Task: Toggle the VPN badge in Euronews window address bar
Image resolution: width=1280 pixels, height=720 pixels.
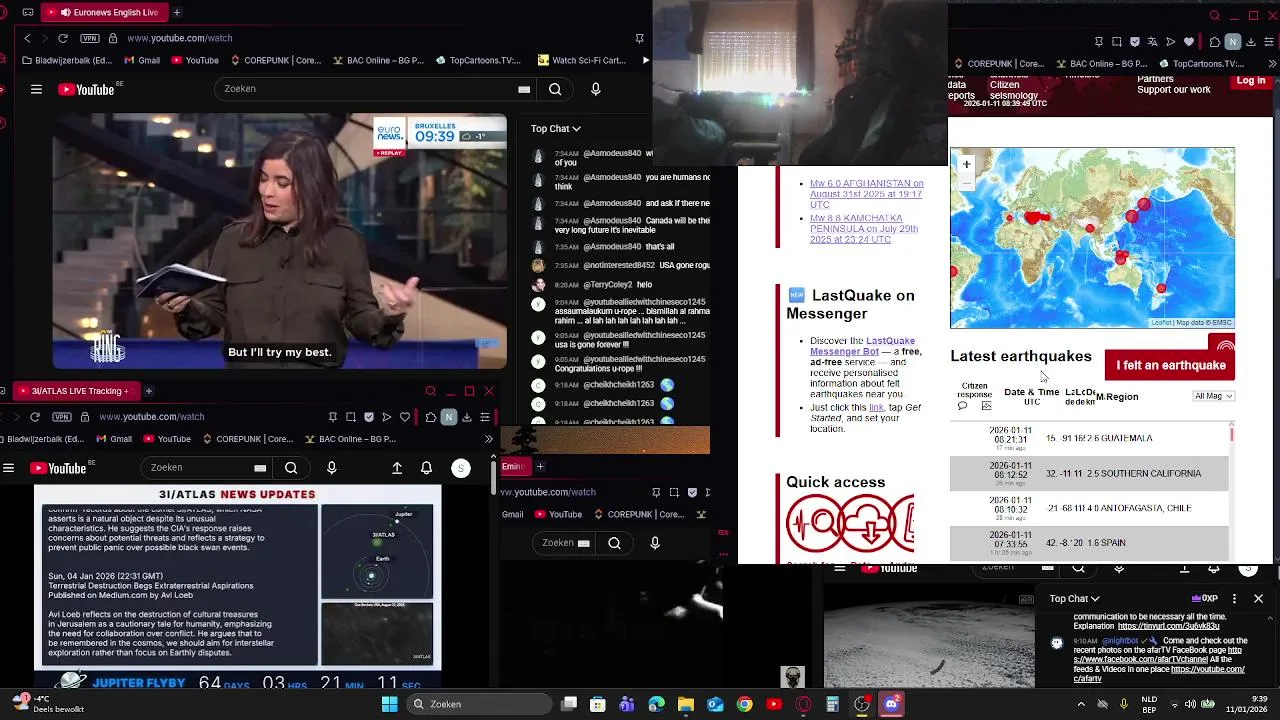Action: click(90, 38)
